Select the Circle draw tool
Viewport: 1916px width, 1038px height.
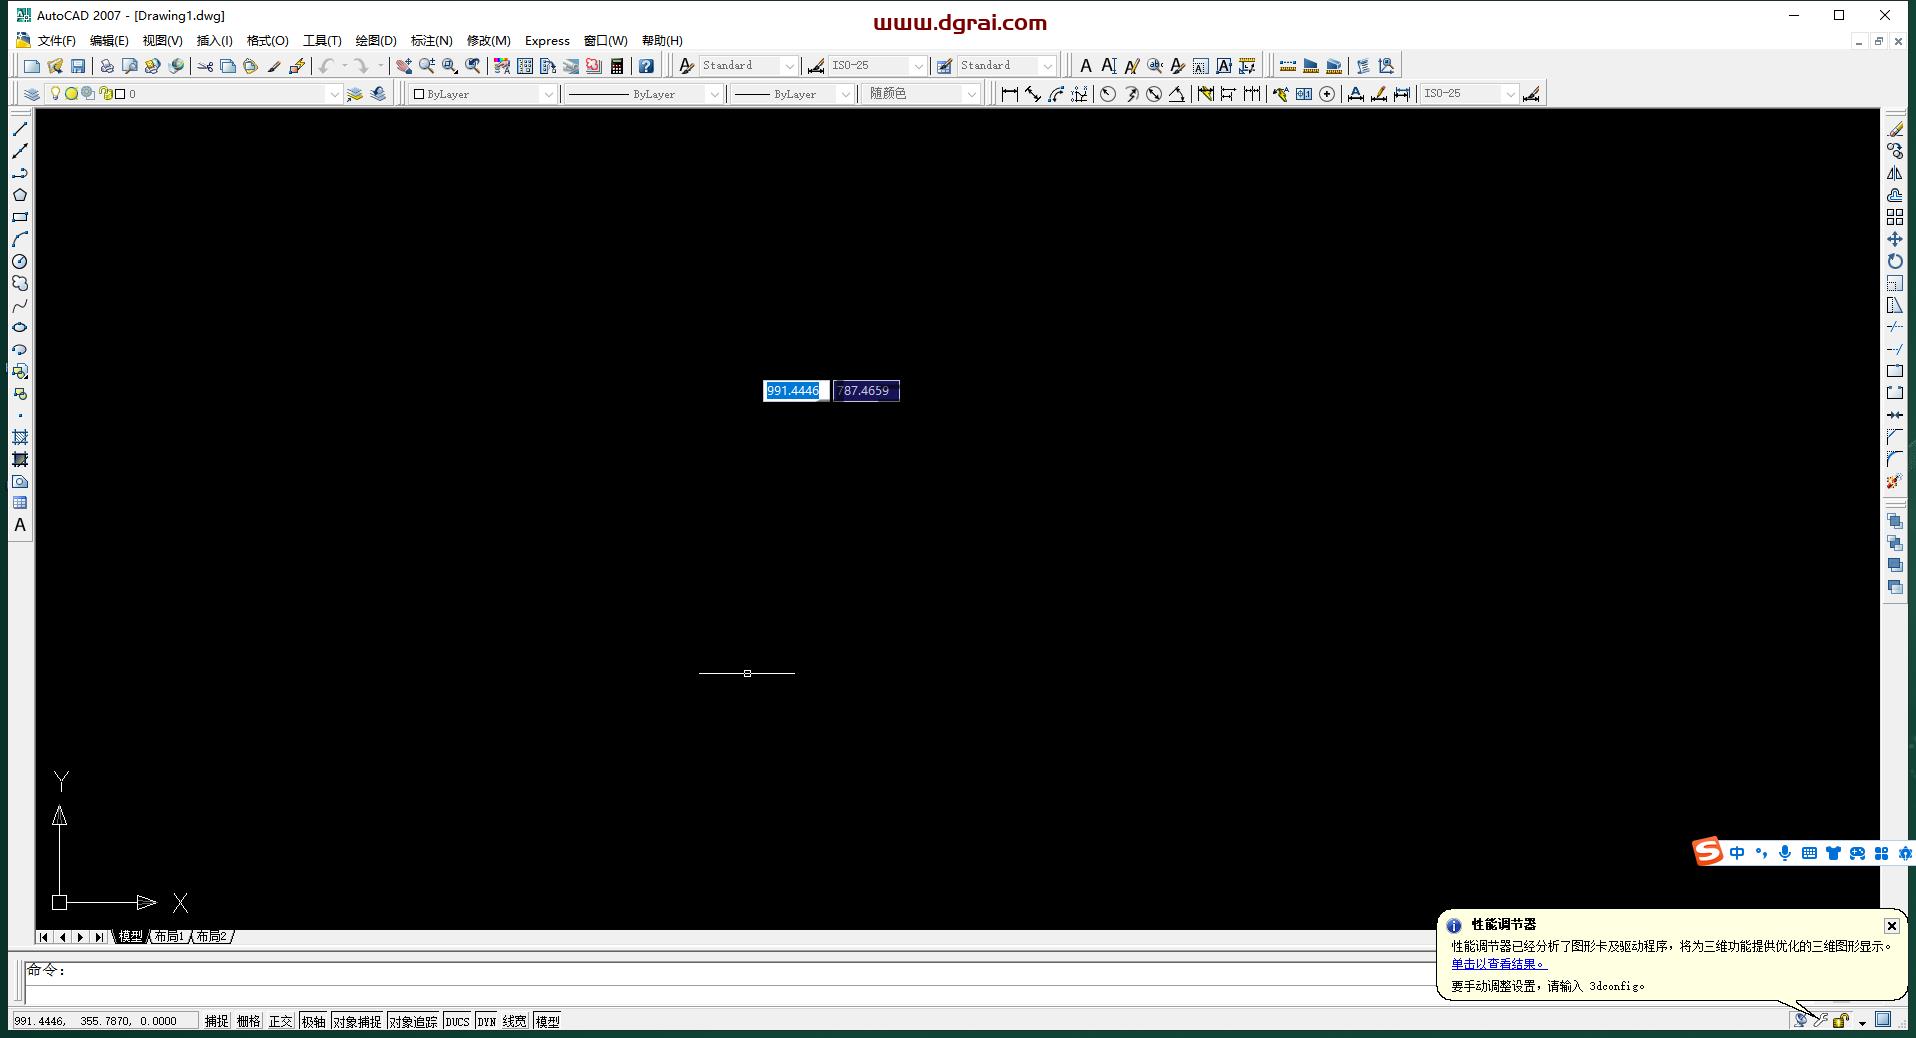tap(19, 261)
